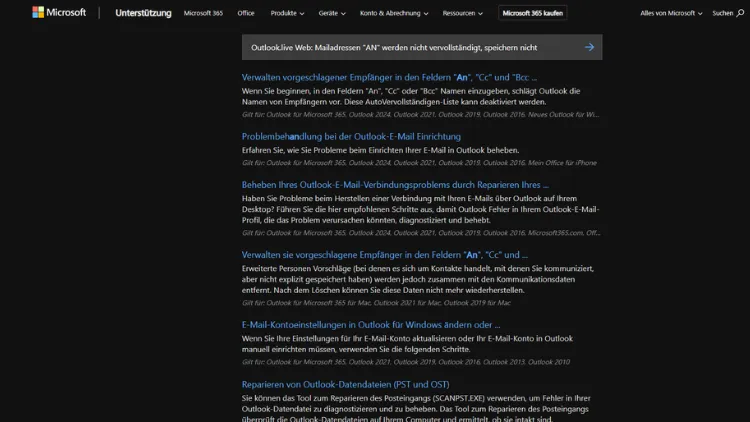Click text 'Gilt für: Outlook für Microsoft 365 für Mac'
The width and height of the screenshot is (750, 422).
376,303
